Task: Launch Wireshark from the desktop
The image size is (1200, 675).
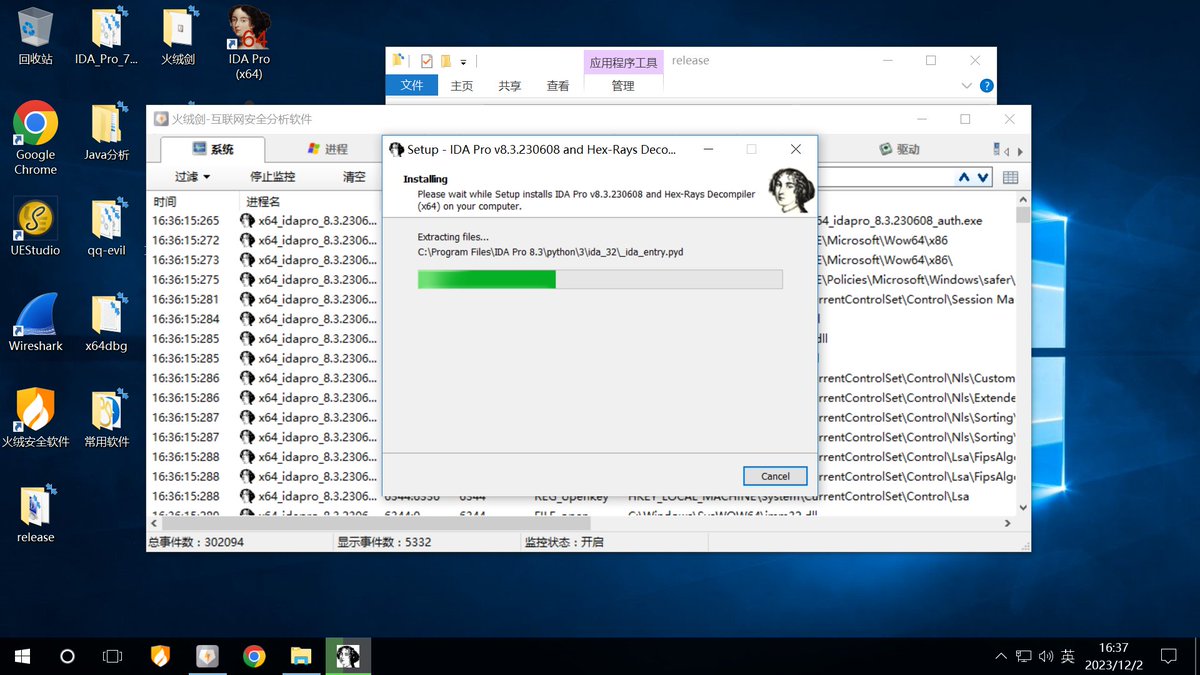Action: click(x=35, y=323)
